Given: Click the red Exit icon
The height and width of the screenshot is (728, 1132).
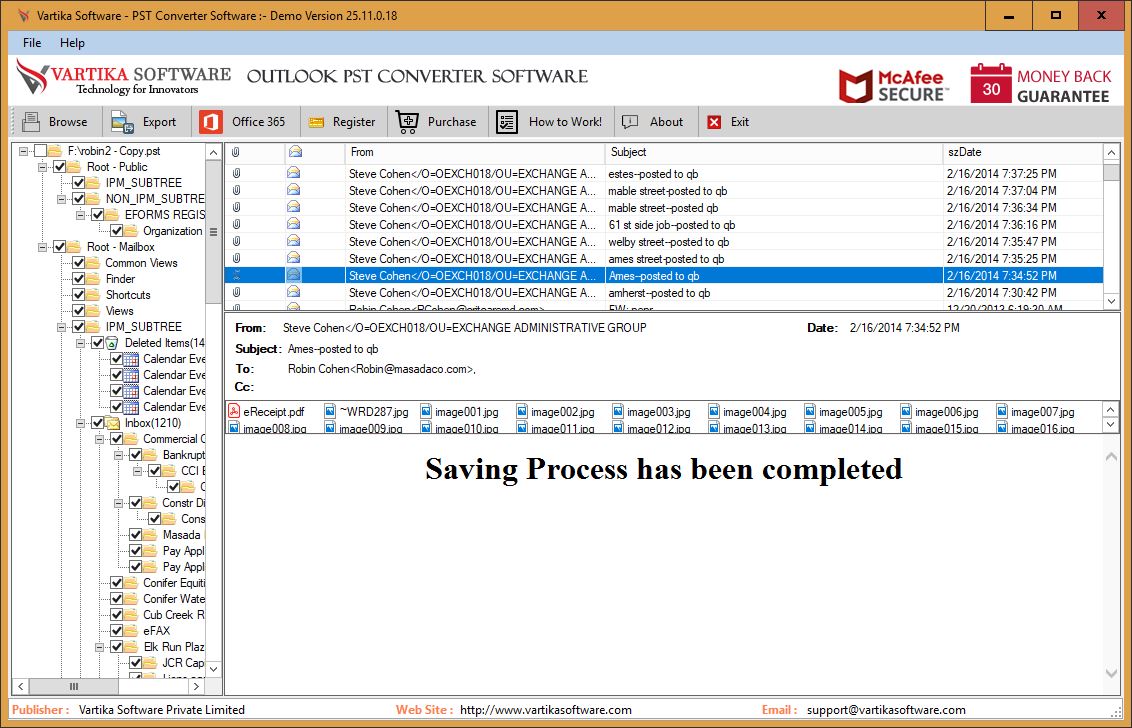Looking at the screenshot, I should click(714, 122).
